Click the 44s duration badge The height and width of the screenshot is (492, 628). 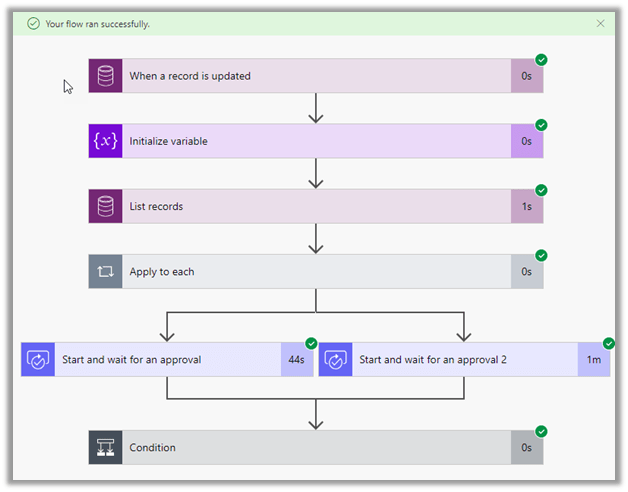(x=296, y=360)
